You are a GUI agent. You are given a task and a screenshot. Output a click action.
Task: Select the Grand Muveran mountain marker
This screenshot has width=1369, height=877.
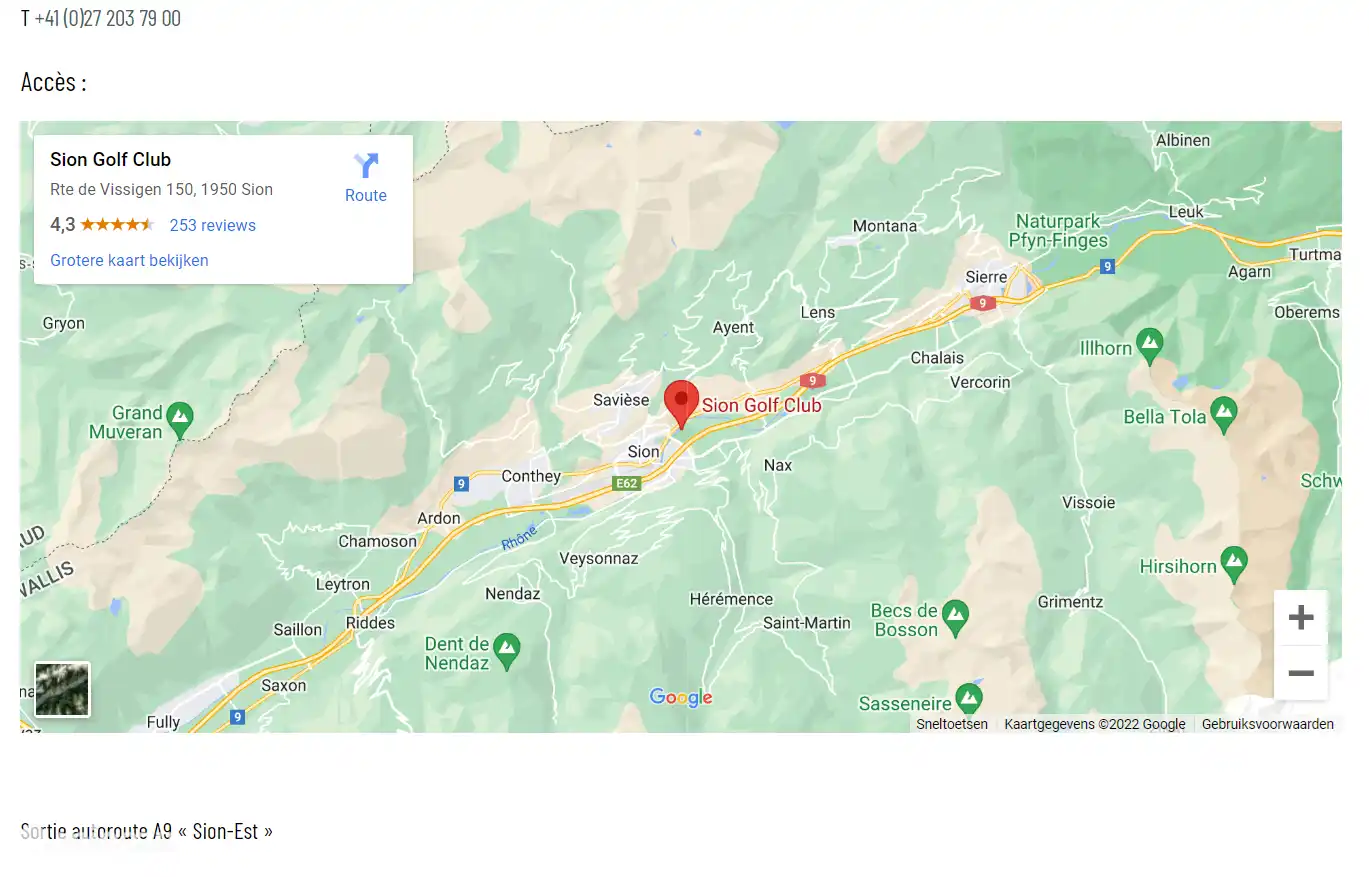(x=180, y=420)
